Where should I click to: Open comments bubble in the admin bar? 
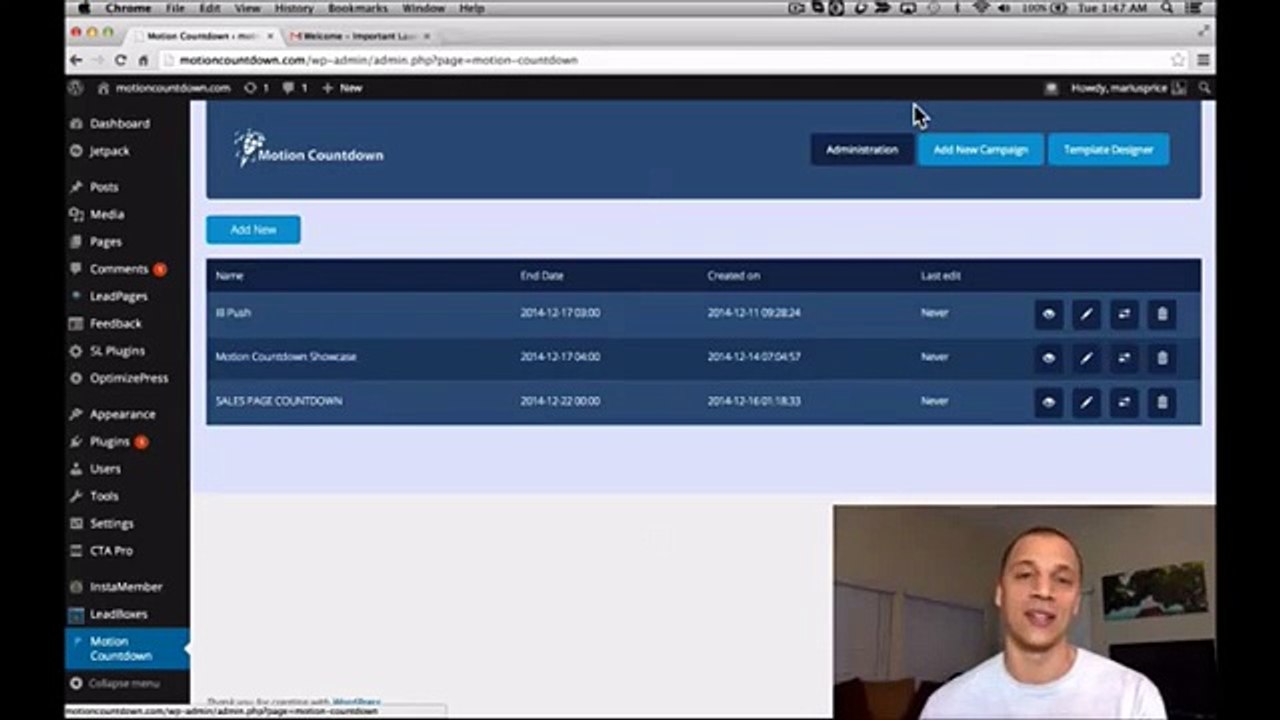[x=294, y=88]
